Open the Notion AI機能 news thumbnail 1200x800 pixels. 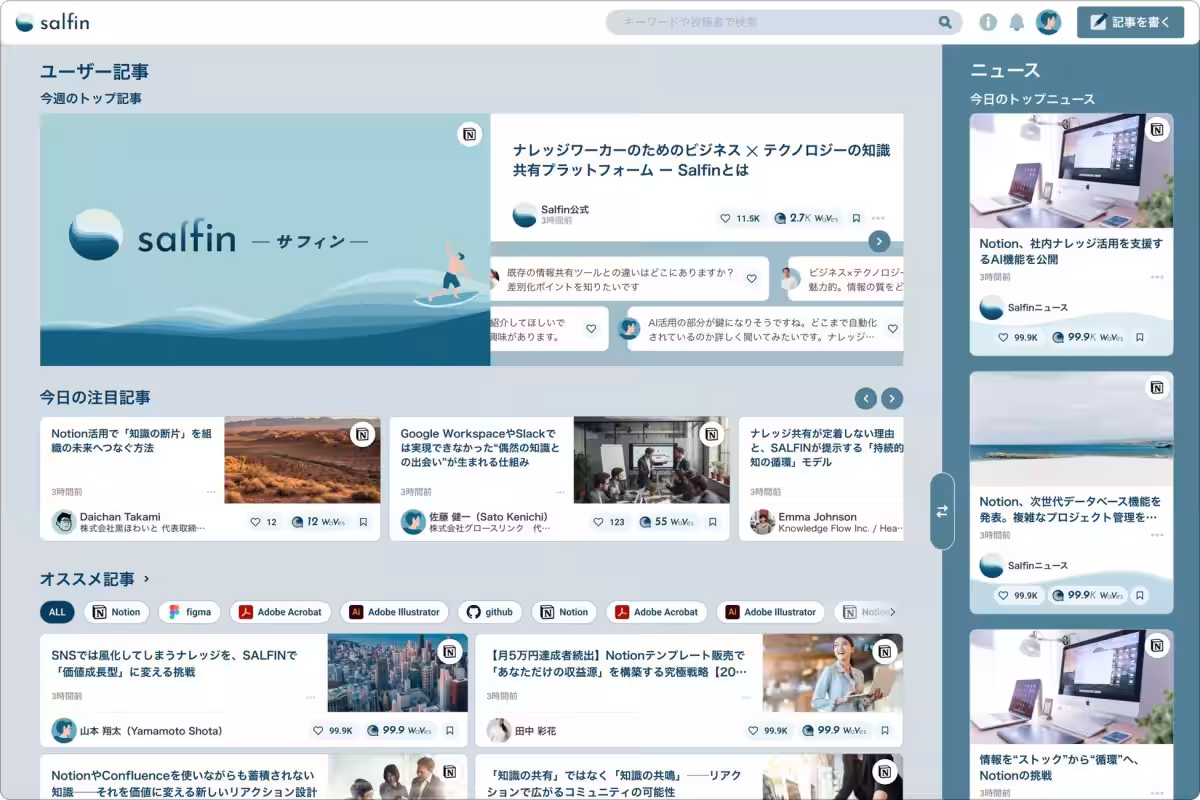(x=1071, y=170)
